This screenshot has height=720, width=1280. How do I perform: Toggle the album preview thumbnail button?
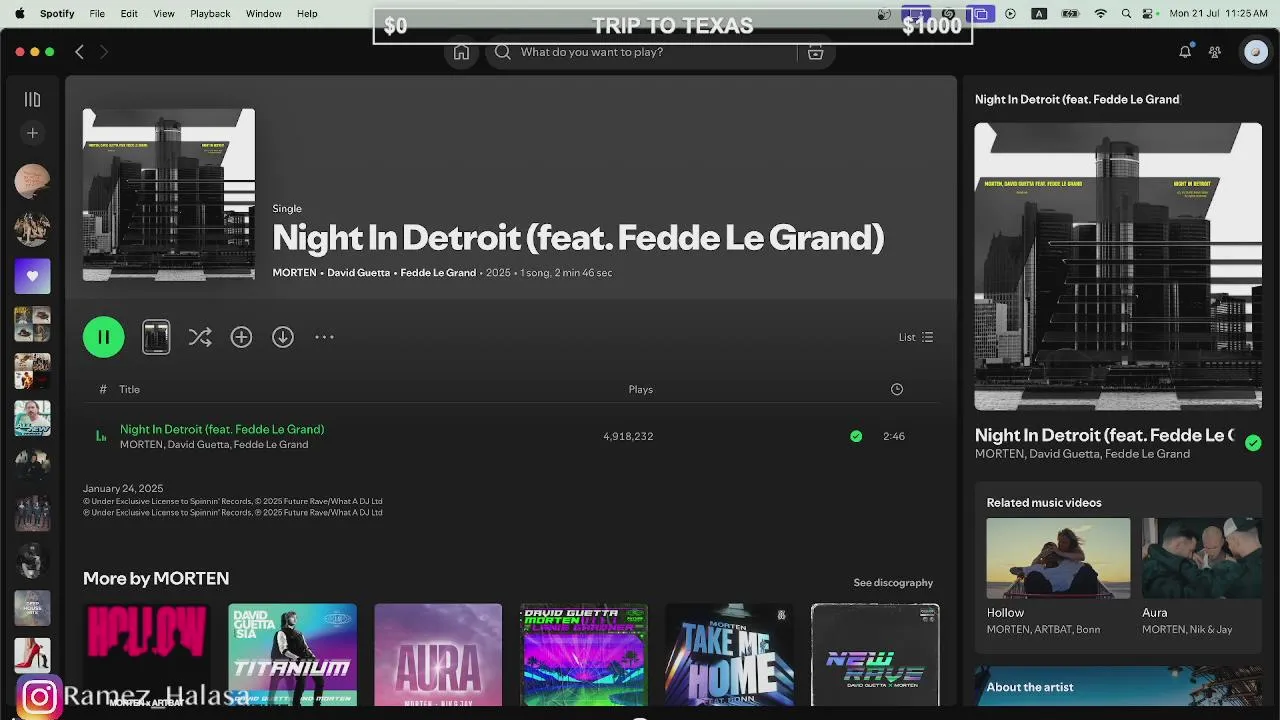tap(156, 337)
